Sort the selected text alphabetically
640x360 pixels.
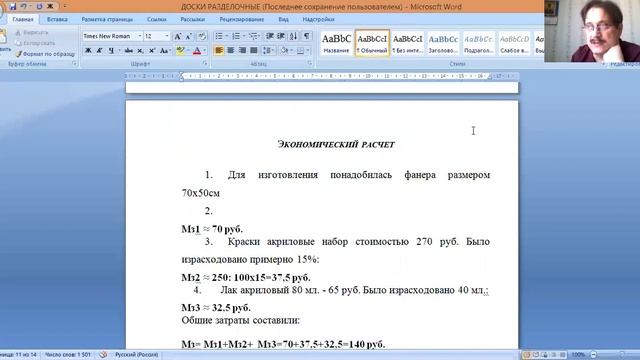(293, 37)
